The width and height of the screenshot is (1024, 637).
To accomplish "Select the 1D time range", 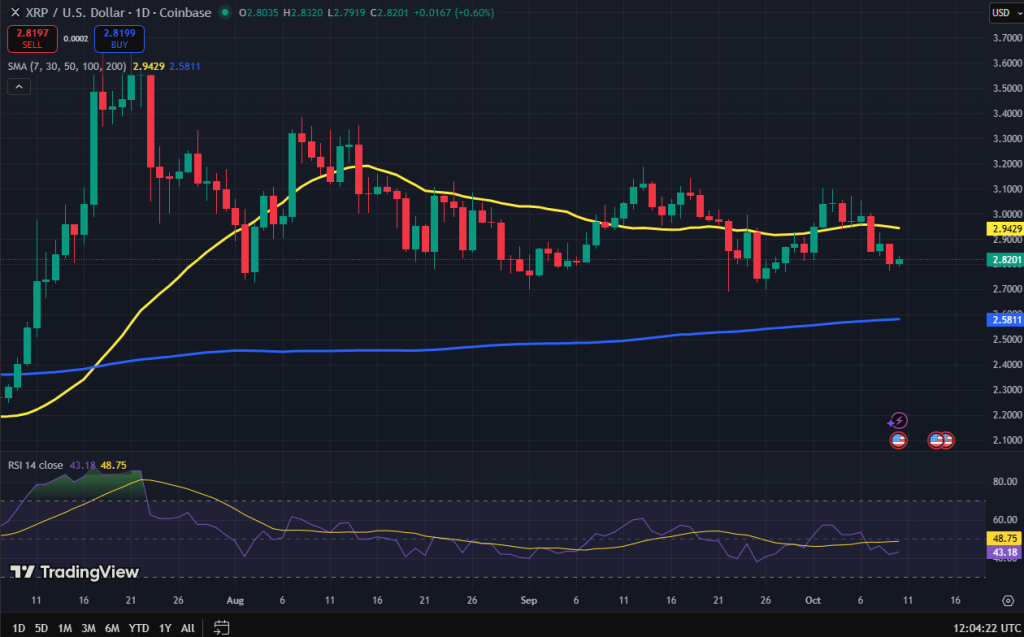I will 19,628.
